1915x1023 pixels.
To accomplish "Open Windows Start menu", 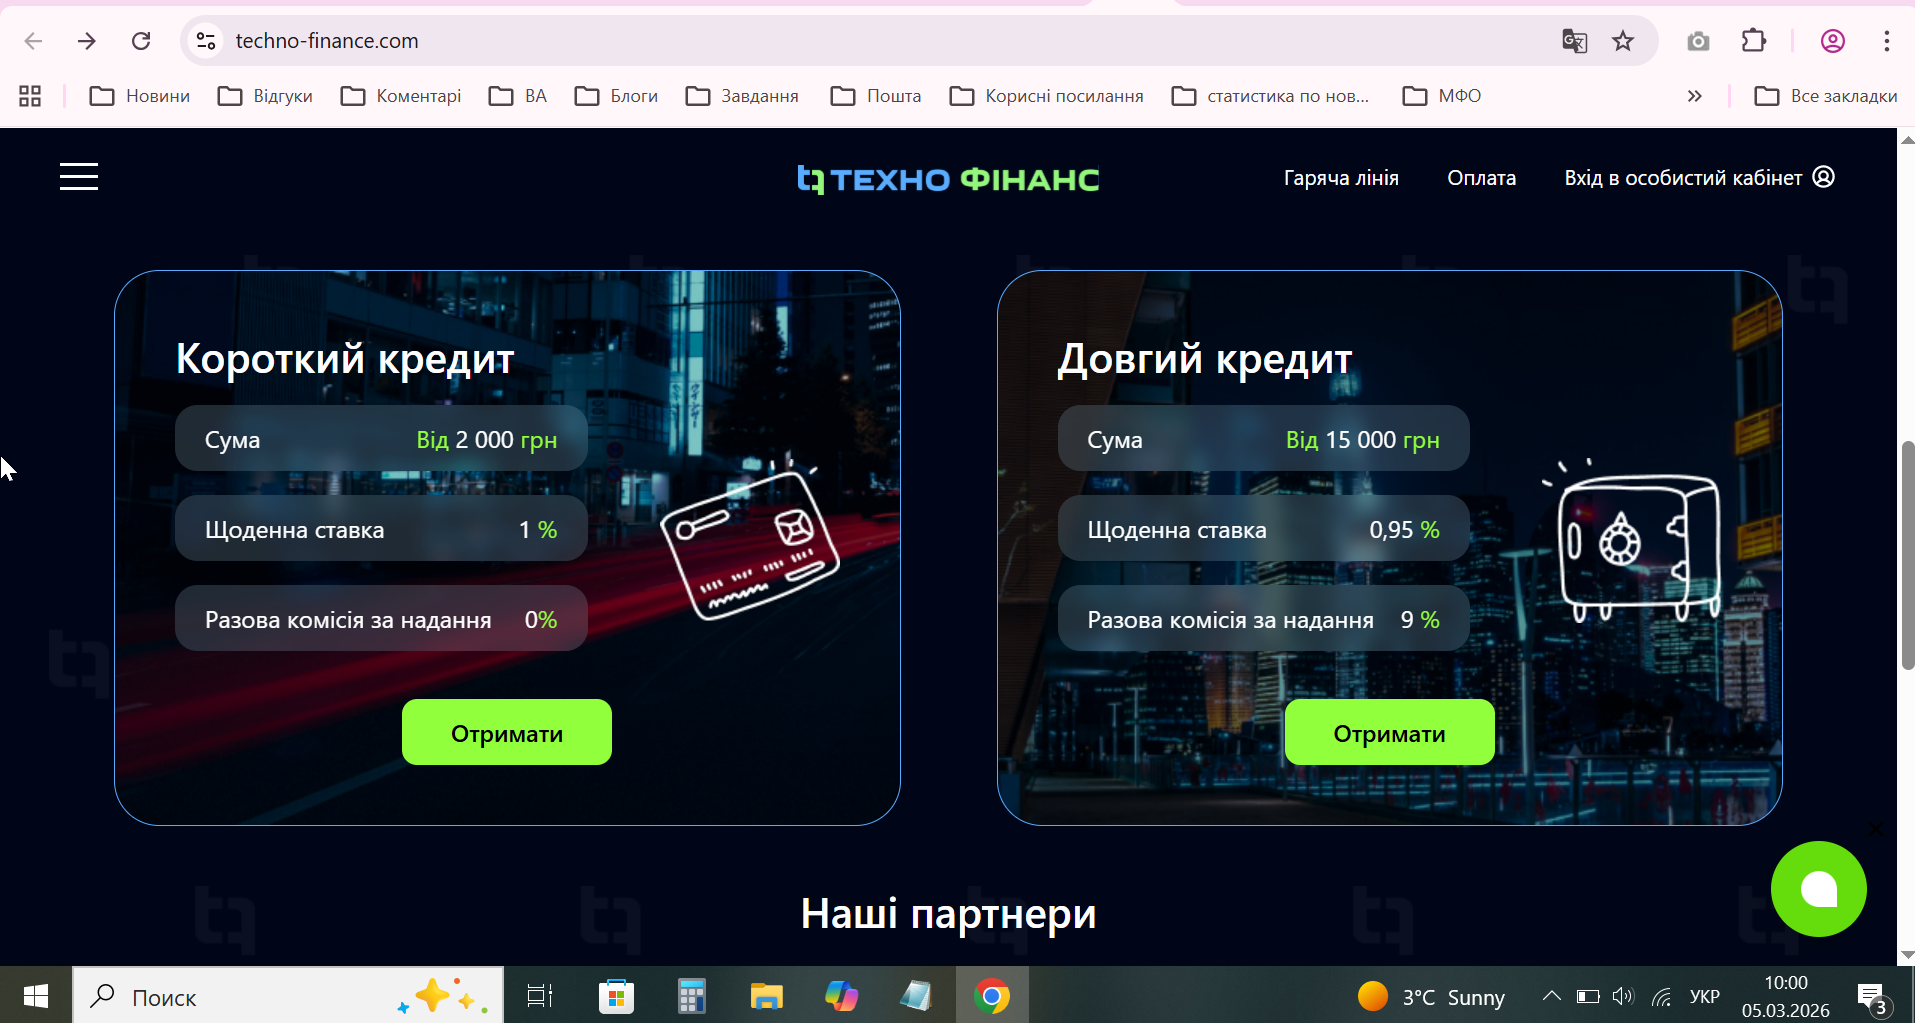I will [36, 996].
